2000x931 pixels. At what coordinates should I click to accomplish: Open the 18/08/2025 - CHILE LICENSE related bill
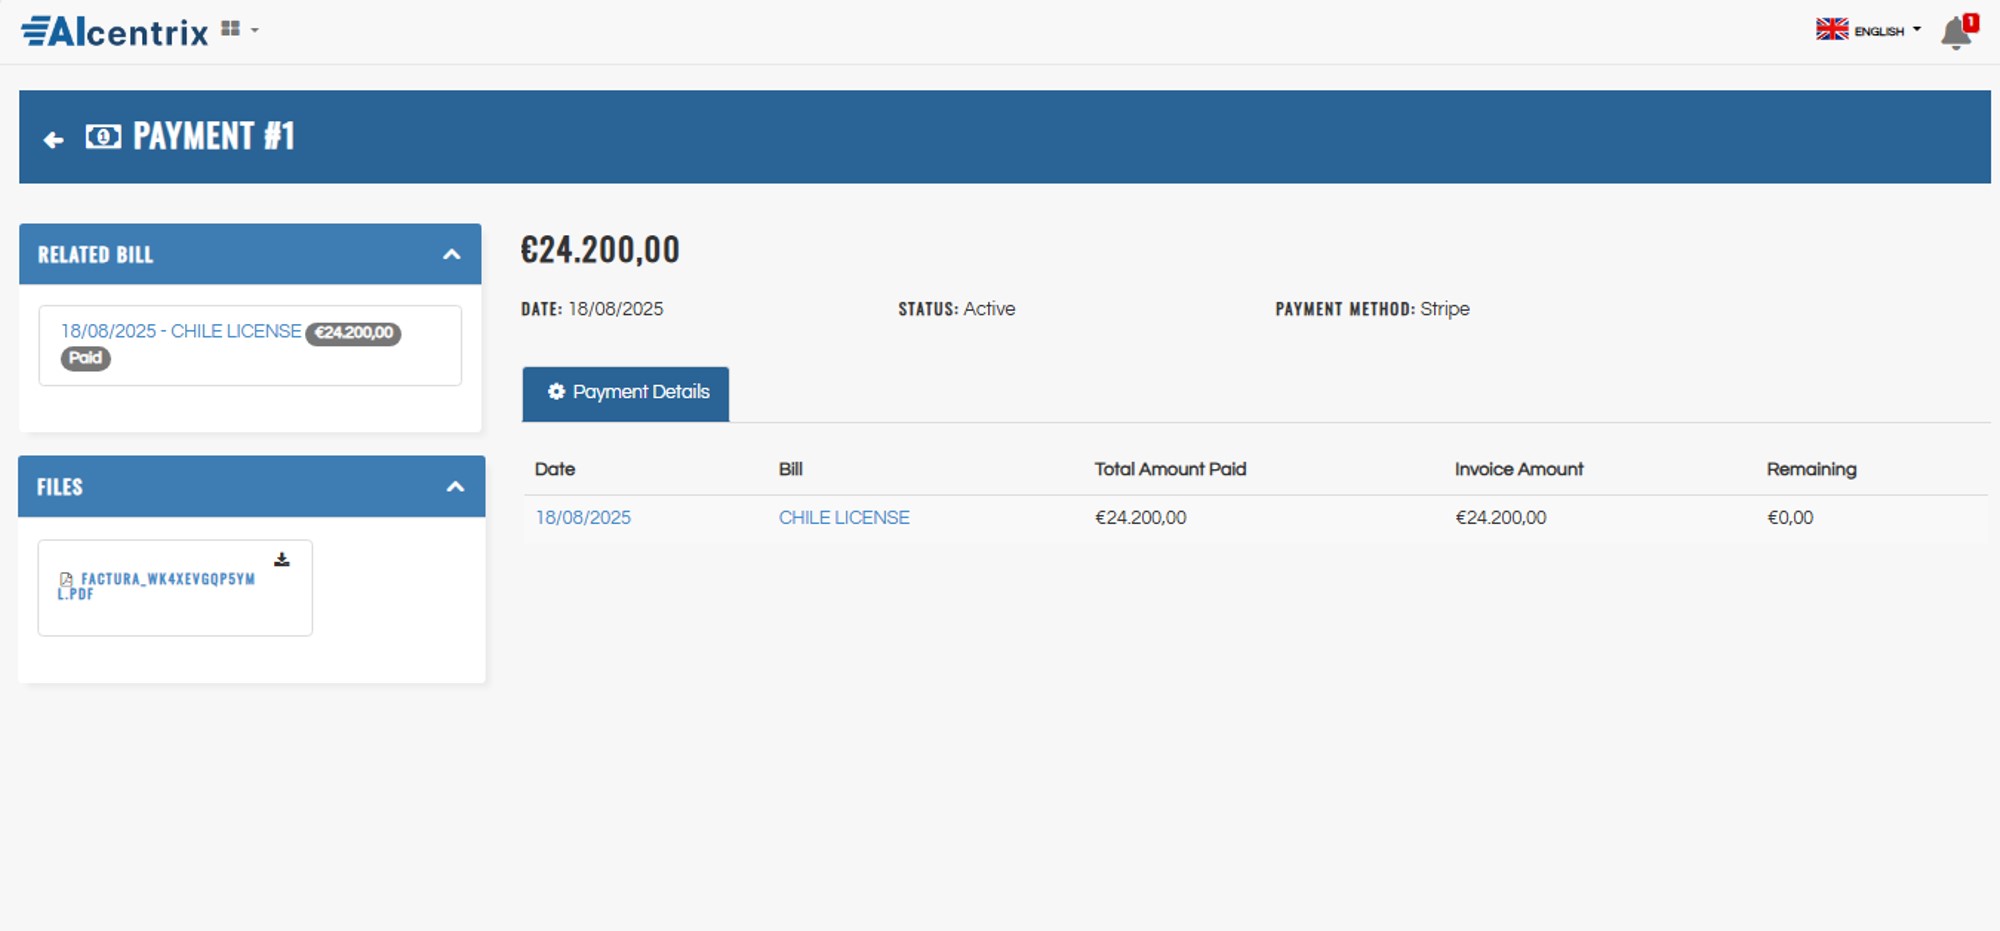tap(181, 331)
